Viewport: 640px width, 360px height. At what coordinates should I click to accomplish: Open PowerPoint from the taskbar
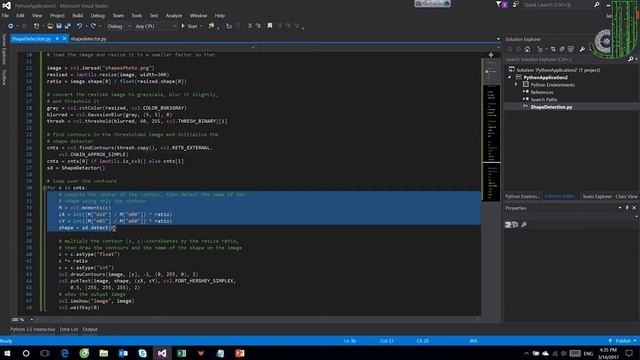point(240,353)
